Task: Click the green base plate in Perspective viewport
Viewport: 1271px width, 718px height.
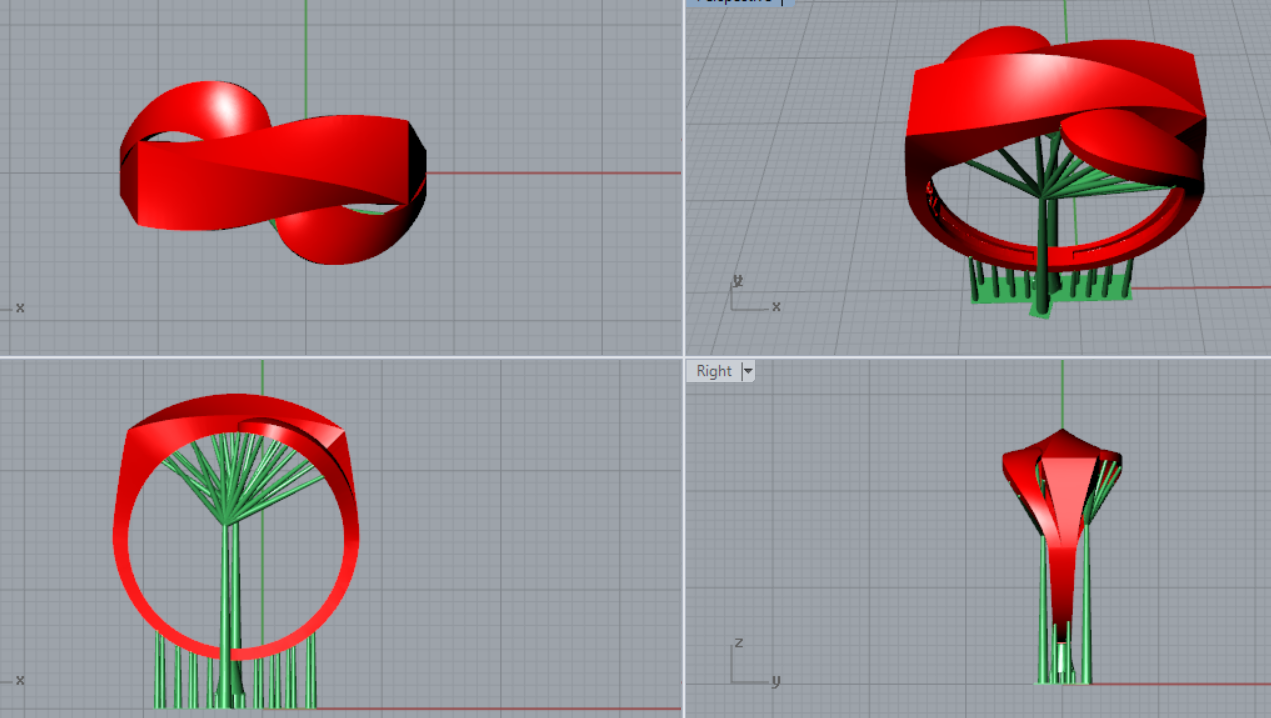Action: click(x=1000, y=298)
